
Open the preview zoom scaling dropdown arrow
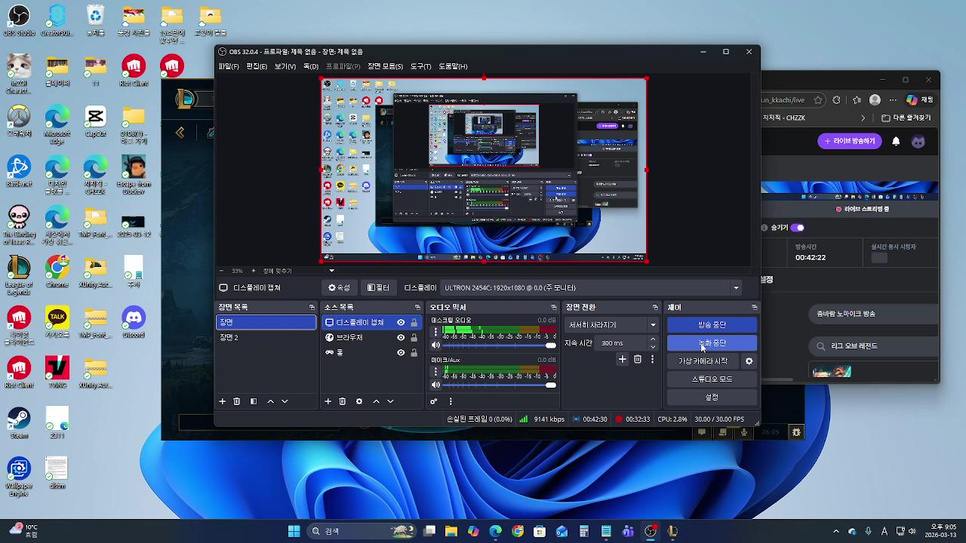[332, 271]
